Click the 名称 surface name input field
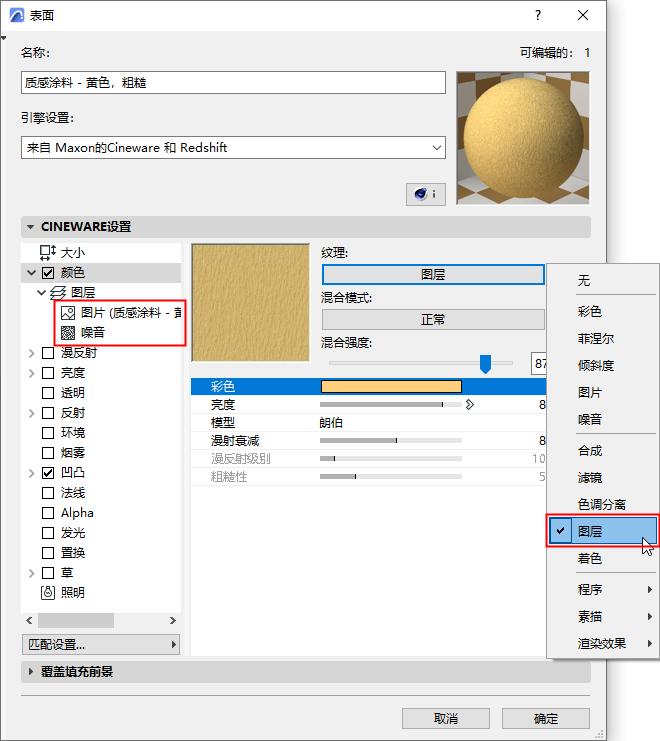Image resolution: width=660 pixels, height=741 pixels. 233,83
